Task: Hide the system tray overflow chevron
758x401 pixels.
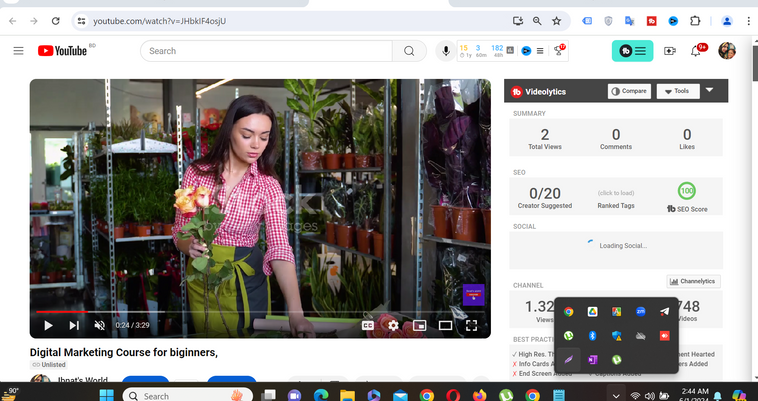Action: pos(617,395)
